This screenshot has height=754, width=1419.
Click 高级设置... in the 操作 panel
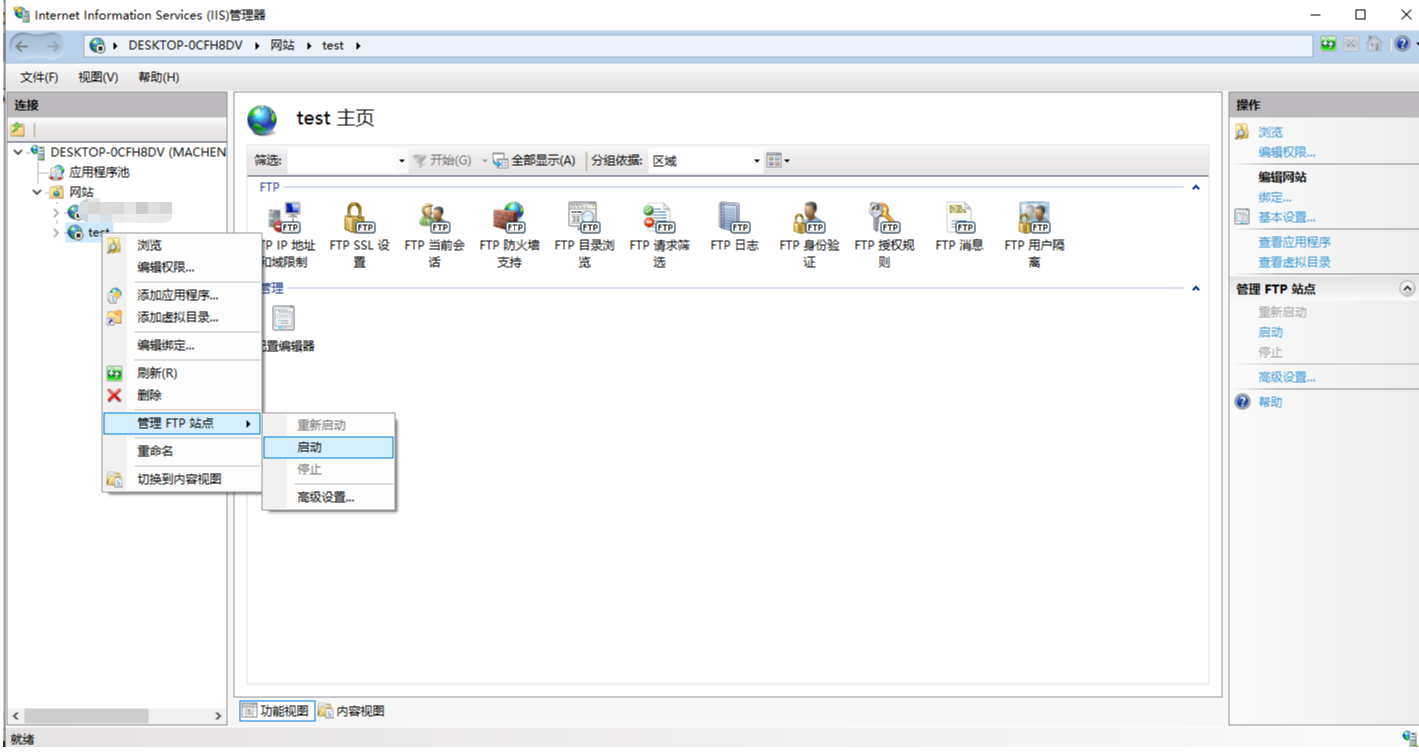pos(1287,377)
